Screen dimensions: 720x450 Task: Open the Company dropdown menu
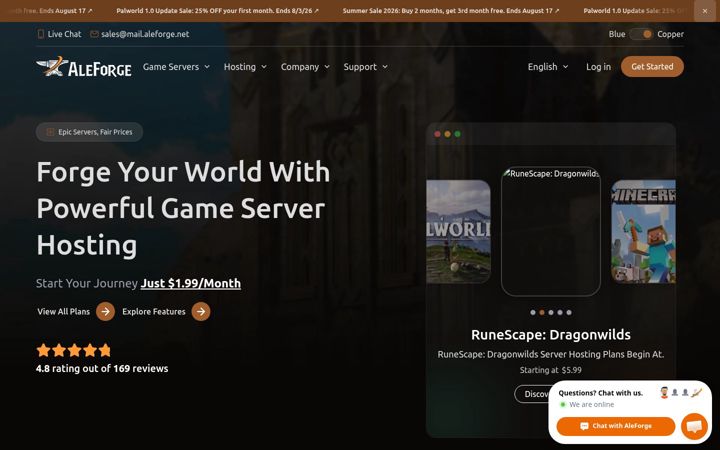(x=305, y=67)
